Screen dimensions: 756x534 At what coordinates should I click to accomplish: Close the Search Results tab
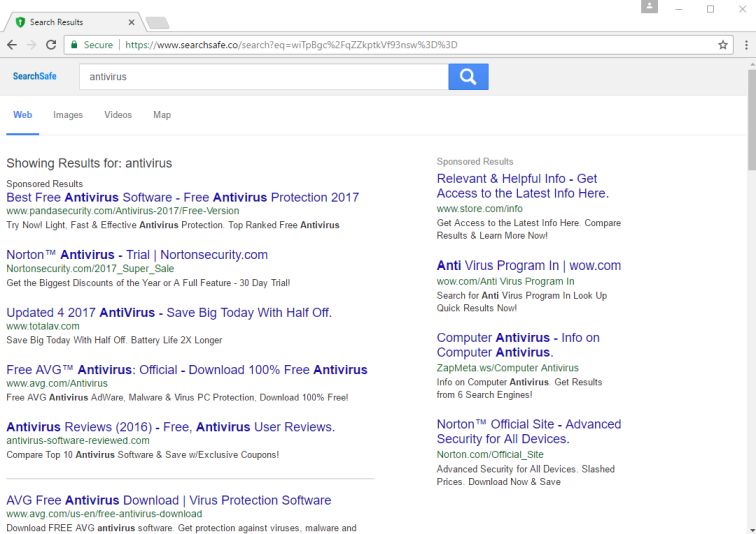click(131, 22)
